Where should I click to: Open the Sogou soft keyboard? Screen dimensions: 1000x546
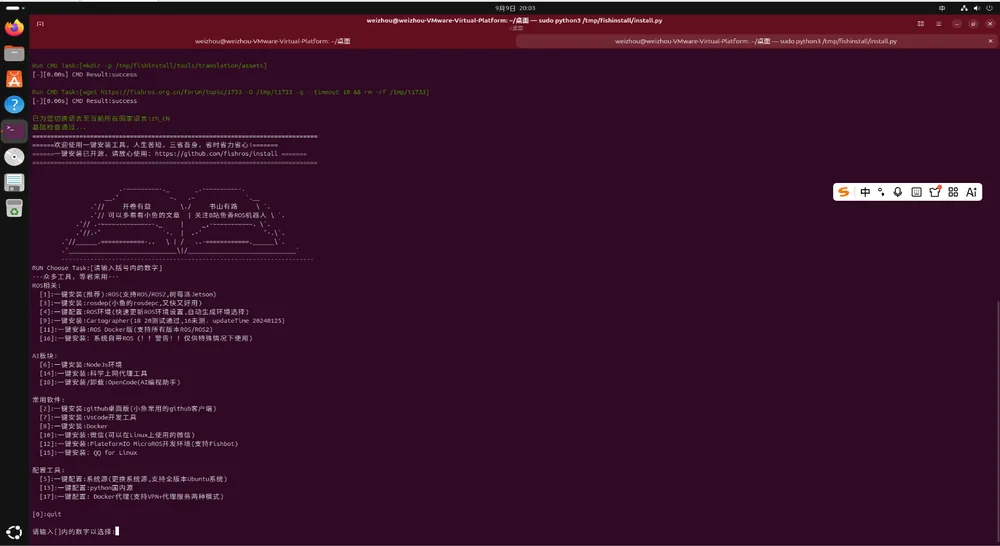pos(916,192)
